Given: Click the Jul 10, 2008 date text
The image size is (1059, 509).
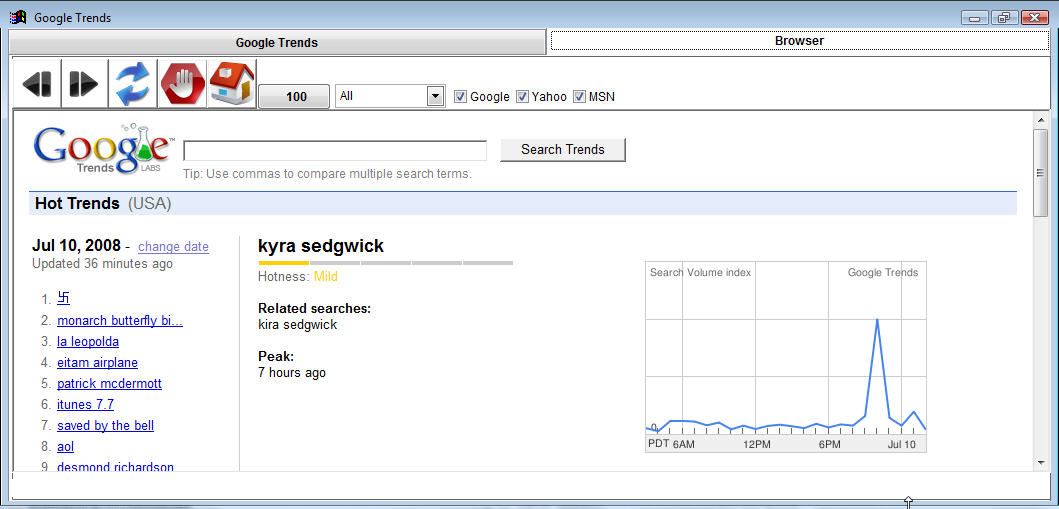Looking at the screenshot, I should click(x=76, y=246).
